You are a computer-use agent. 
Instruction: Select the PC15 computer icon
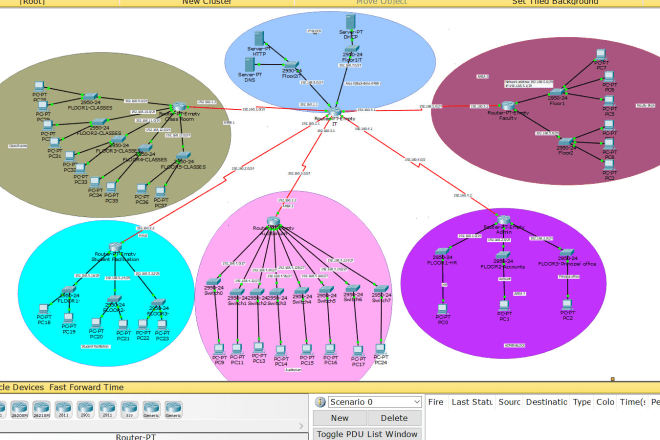point(307,350)
